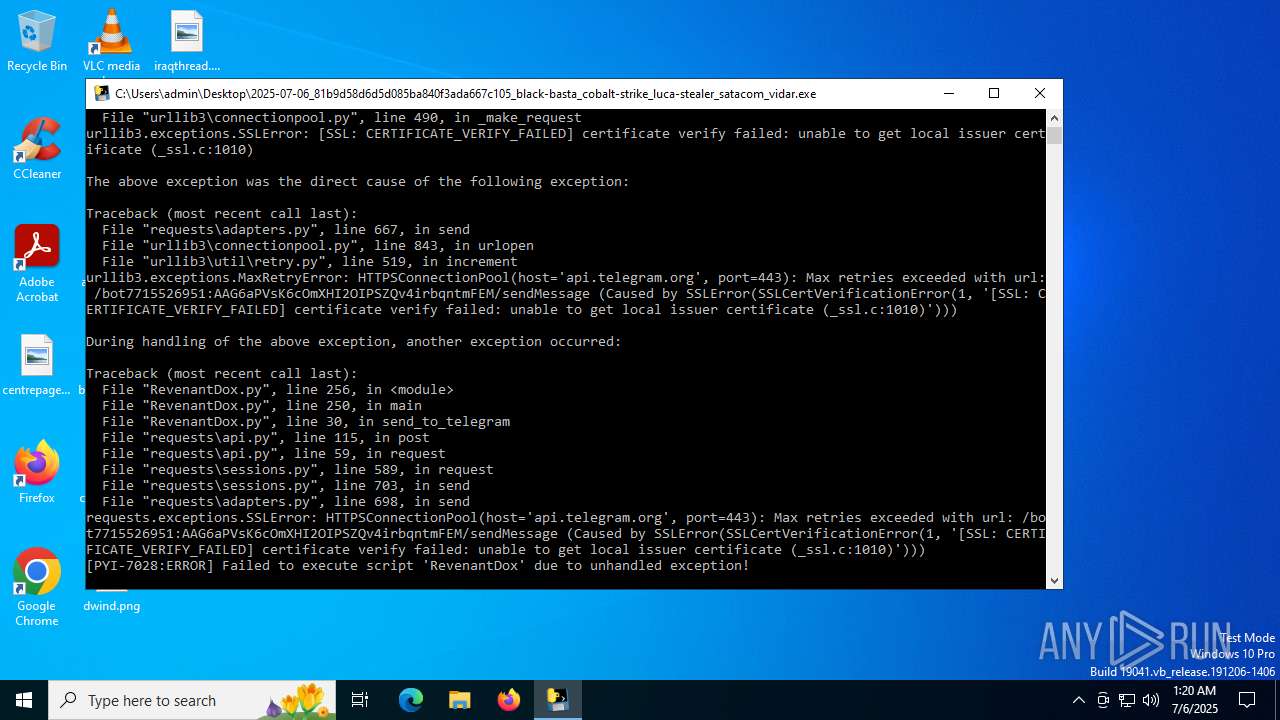
Task: Click 'During handling of the above exception' line
Action: [x=354, y=342]
